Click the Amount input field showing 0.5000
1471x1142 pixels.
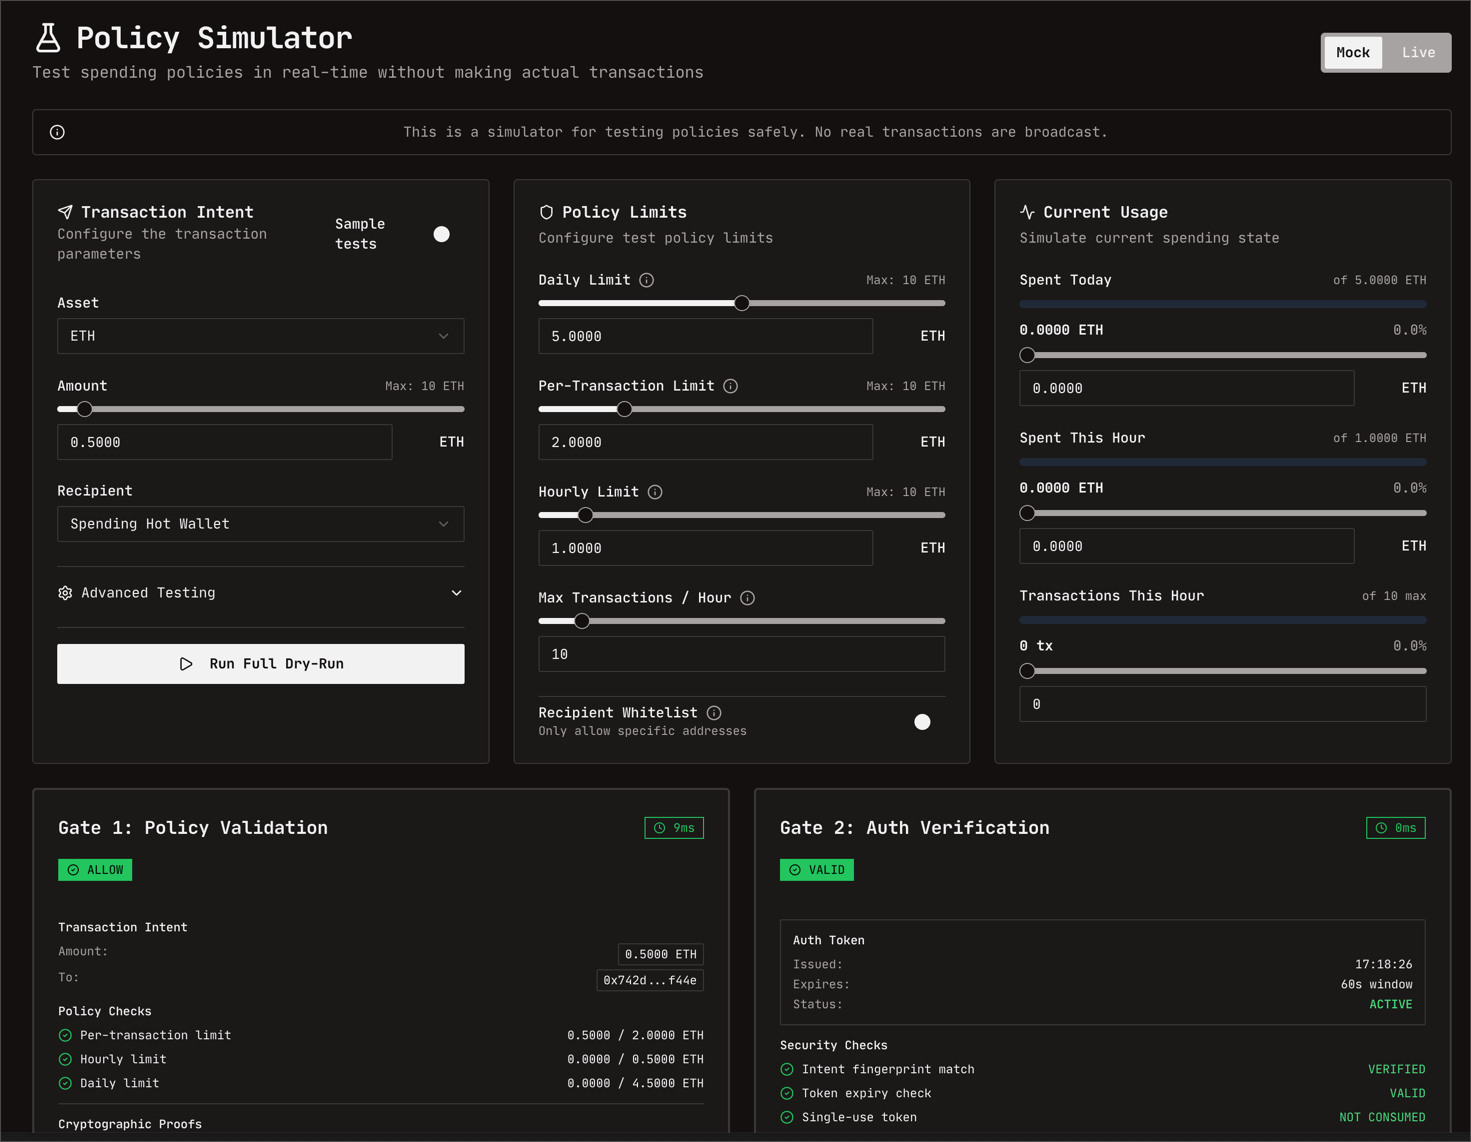coord(224,442)
